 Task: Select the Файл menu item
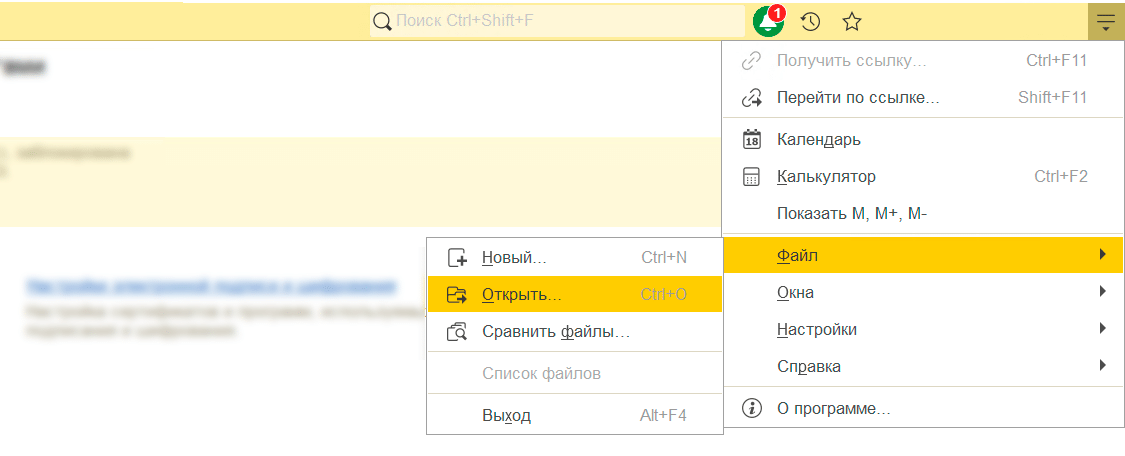[x=797, y=256]
